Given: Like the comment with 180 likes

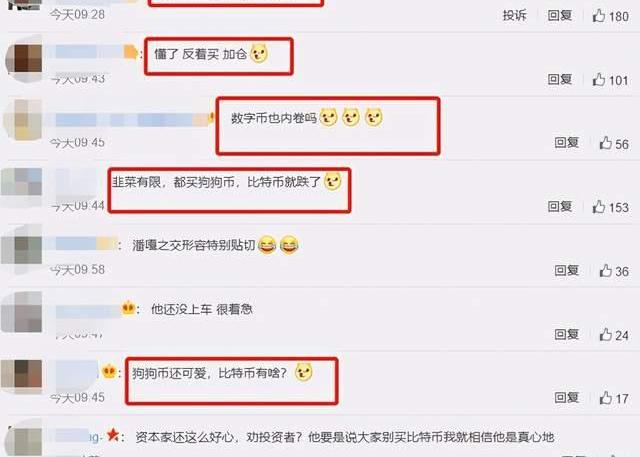Looking at the screenshot, I should pos(610,16).
